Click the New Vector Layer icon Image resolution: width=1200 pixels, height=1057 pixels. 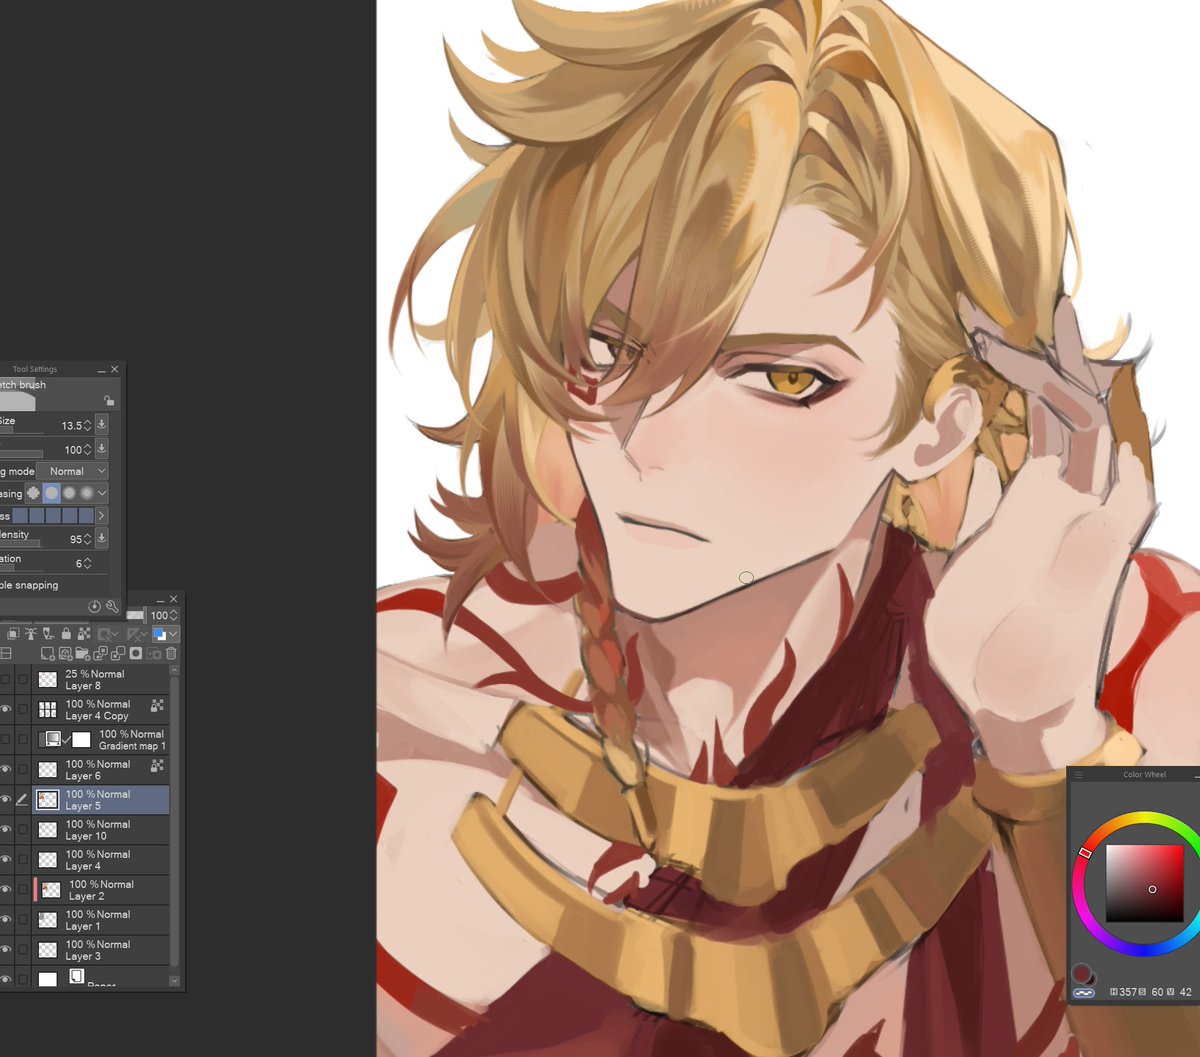tap(65, 654)
